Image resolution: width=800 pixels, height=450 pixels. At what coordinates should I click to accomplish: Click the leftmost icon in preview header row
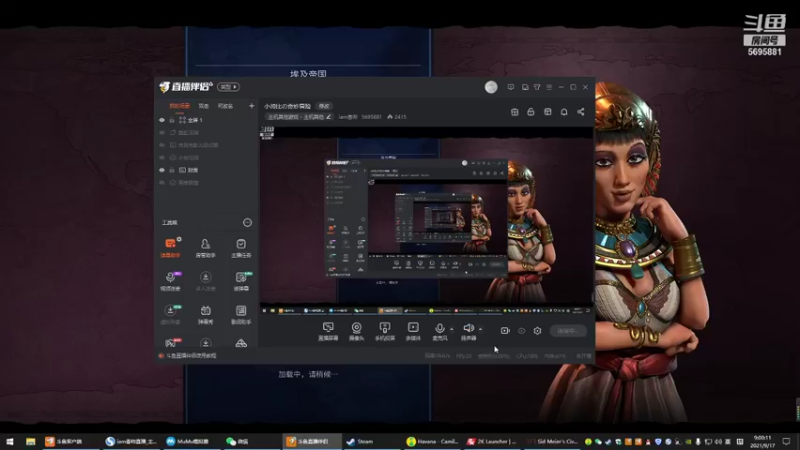coord(514,112)
